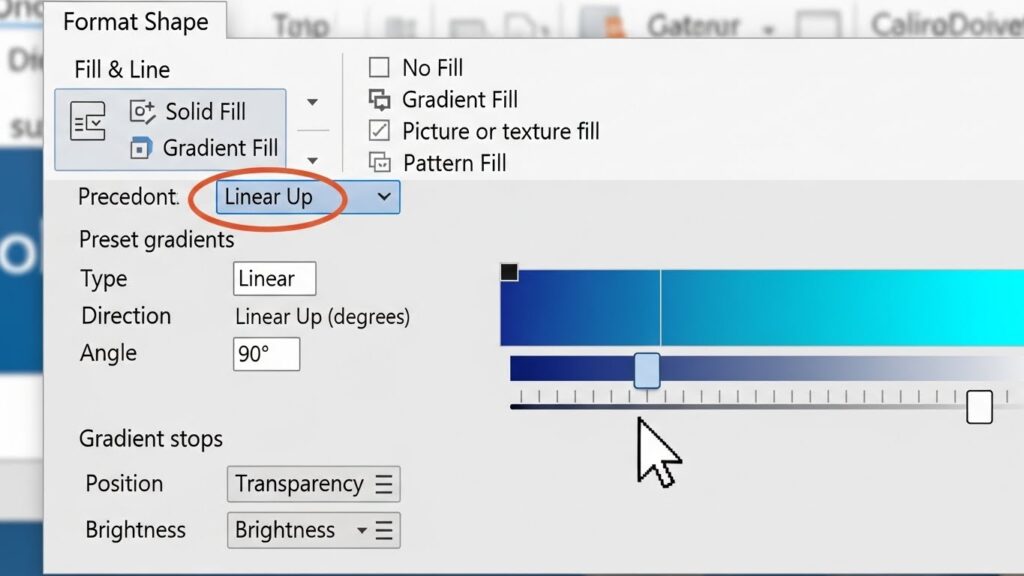Screen dimensions: 1024x576
Task: Switch to the Format Shape tab
Action: [x=135, y=21]
